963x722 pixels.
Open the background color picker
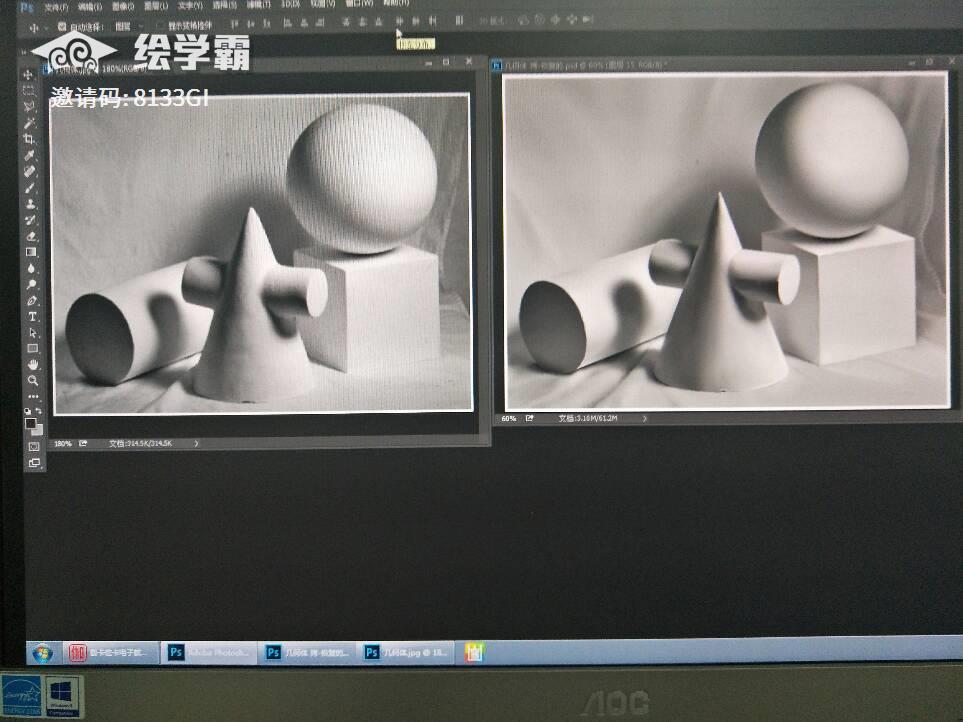pos(39,430)
